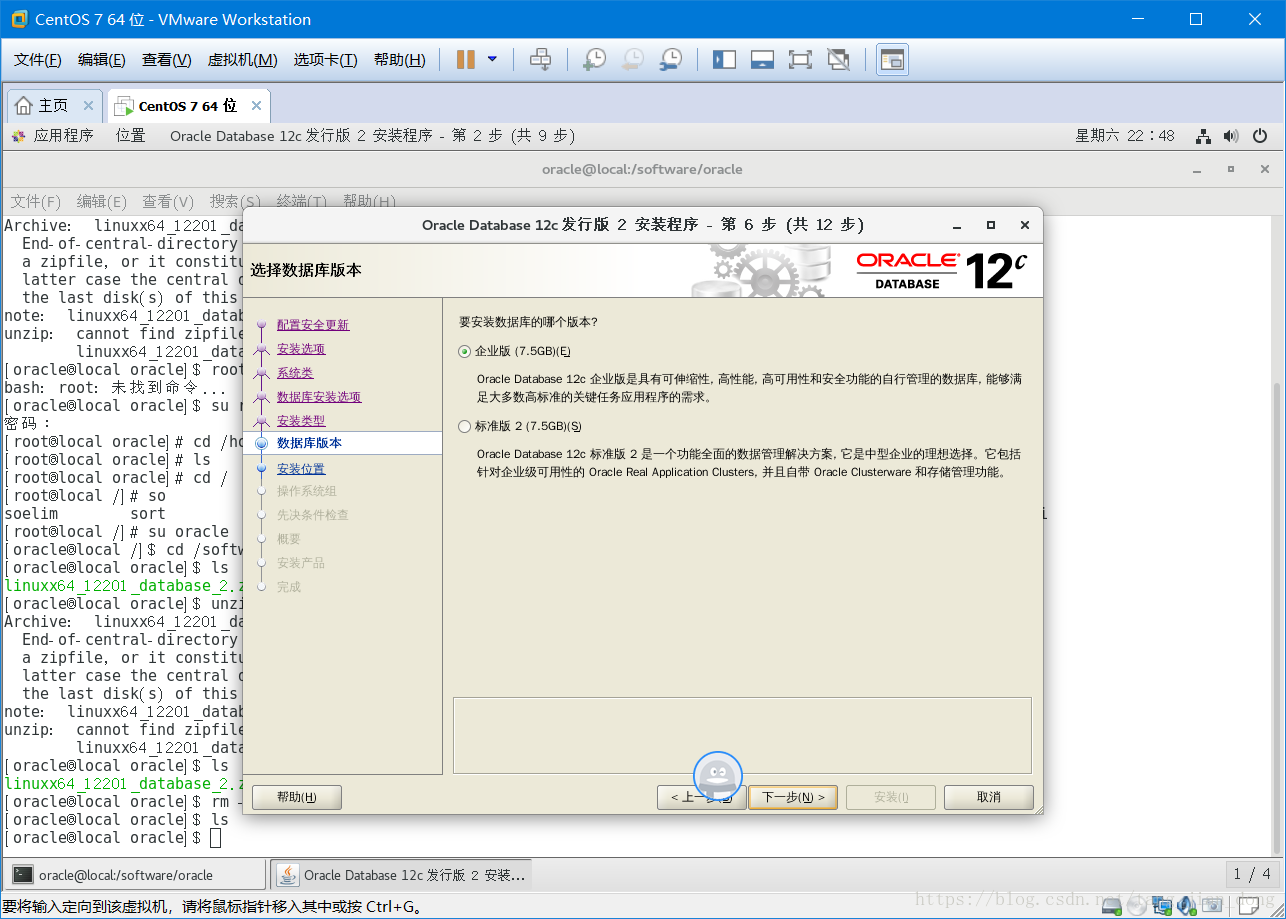This screenshot has width=1286, height=919.
Task: Click the volume icon in GNOME panel
Action: pyautogui.click(x=1231, y=136)
